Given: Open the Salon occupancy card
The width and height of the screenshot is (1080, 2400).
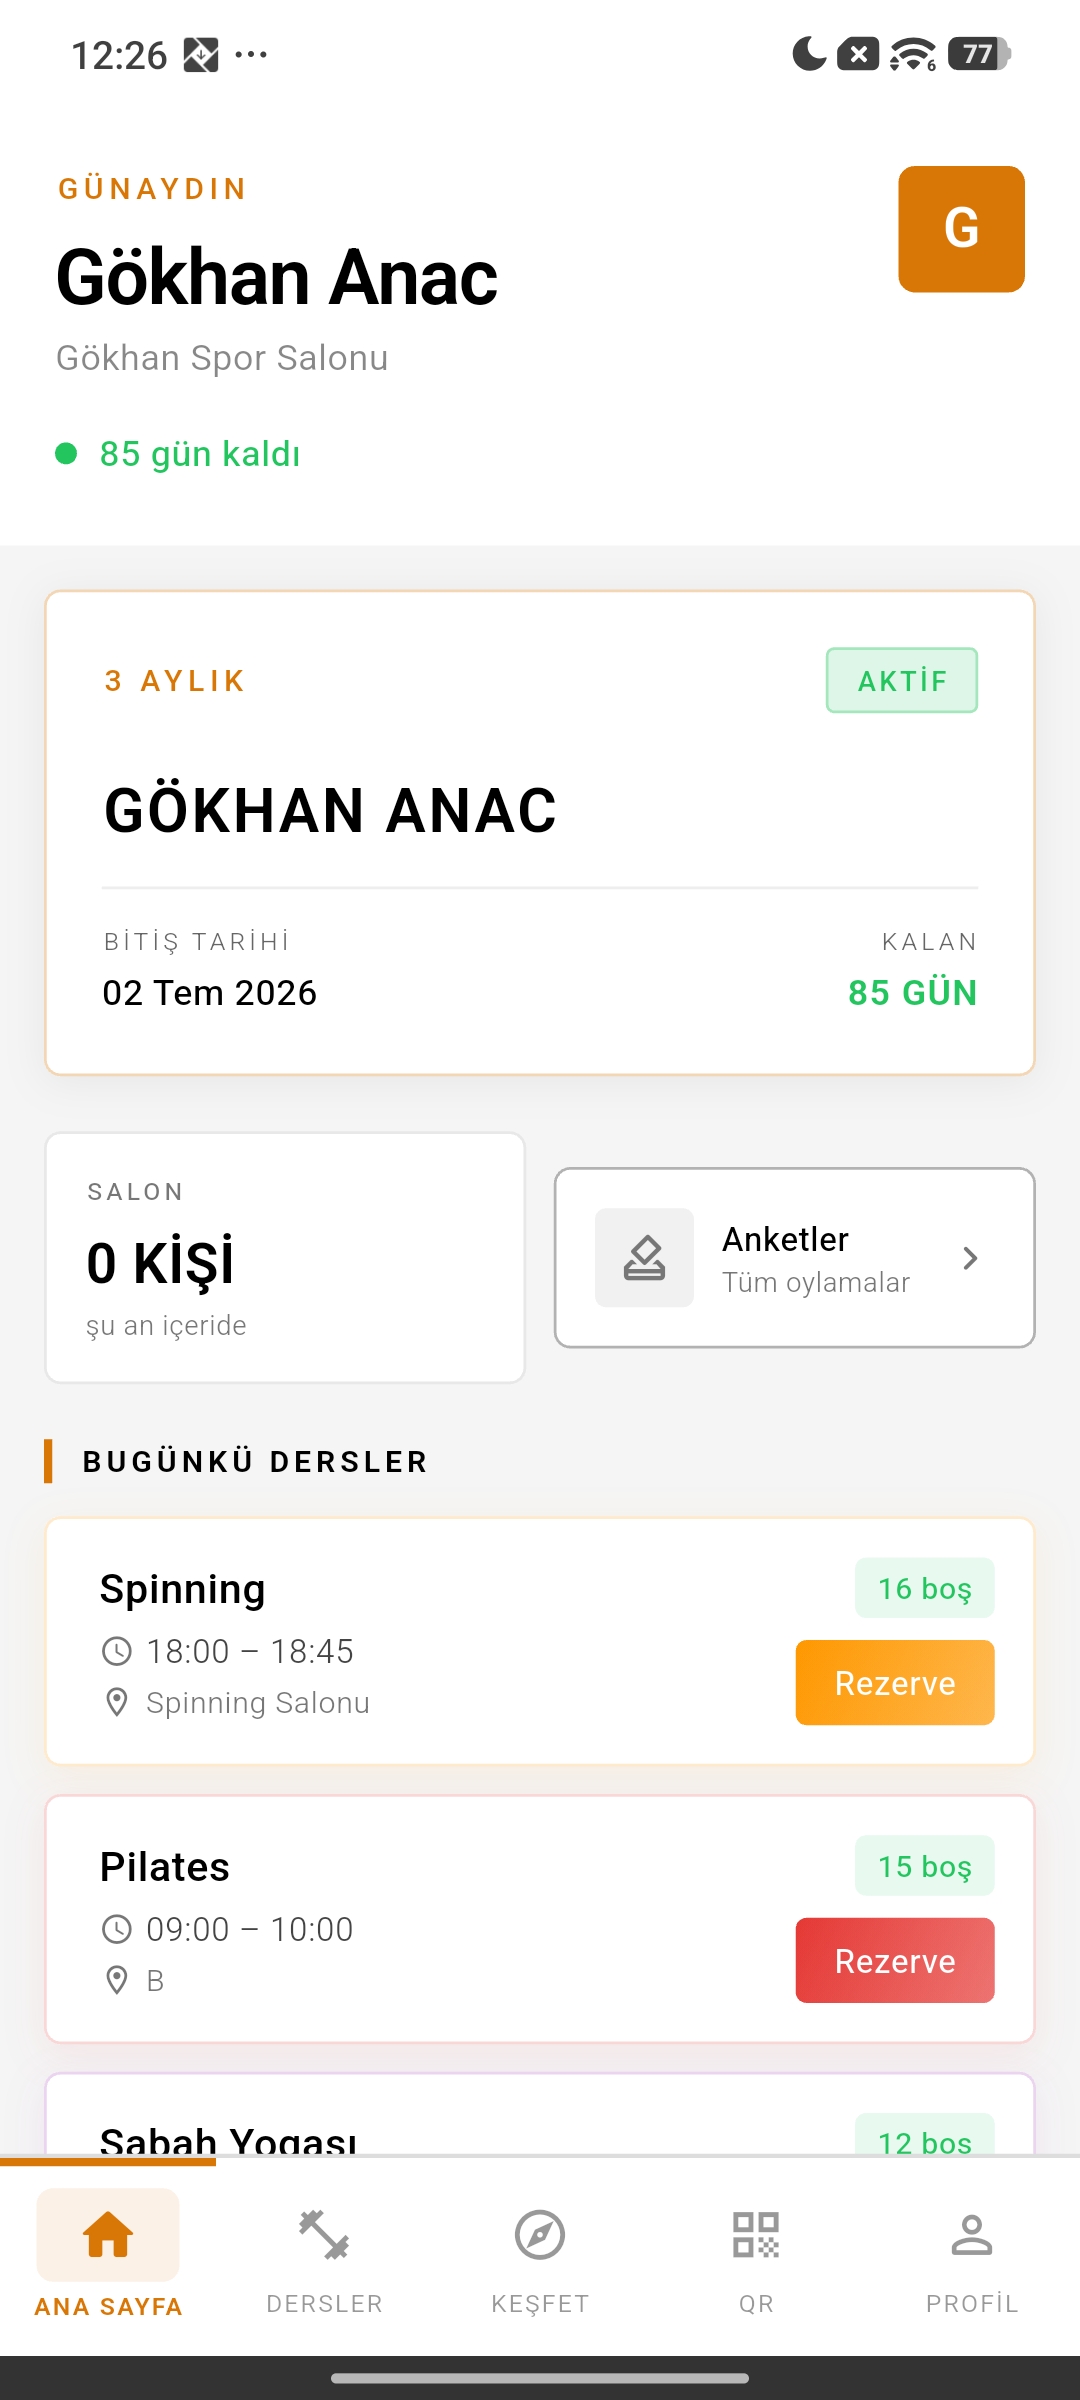Looking at the screenshot, I should pyautogui.click(x=285, y=1258).
